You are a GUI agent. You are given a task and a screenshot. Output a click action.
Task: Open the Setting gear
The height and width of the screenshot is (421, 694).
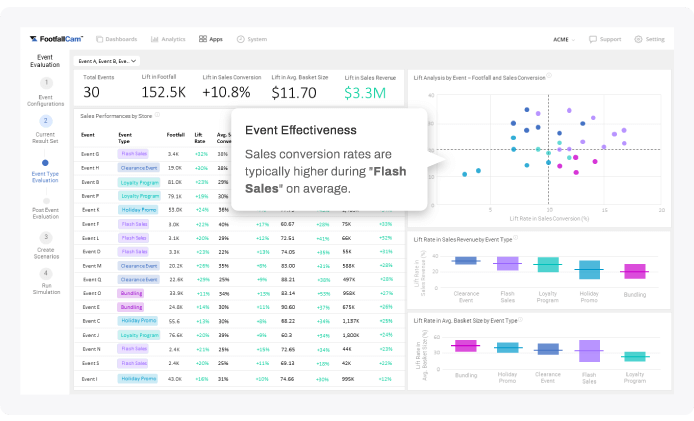[649, 39]
